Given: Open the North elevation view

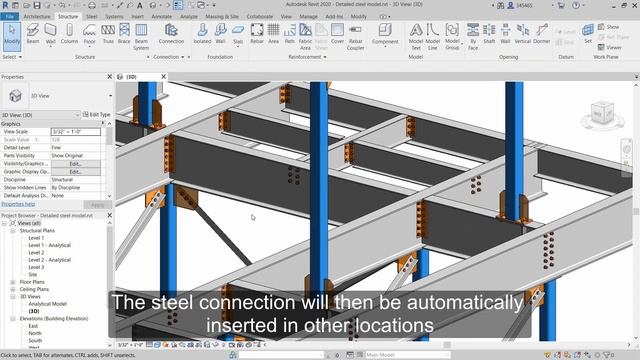Looking at the screenshot, I should click(35, 333).
